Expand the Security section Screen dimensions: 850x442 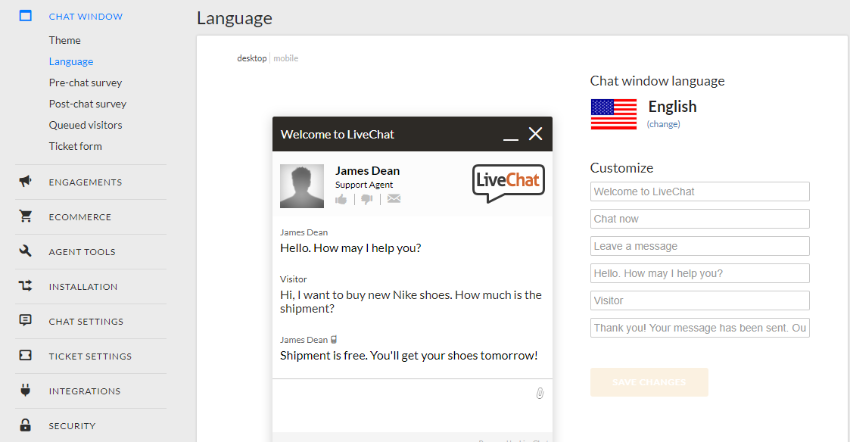(72, 426)
